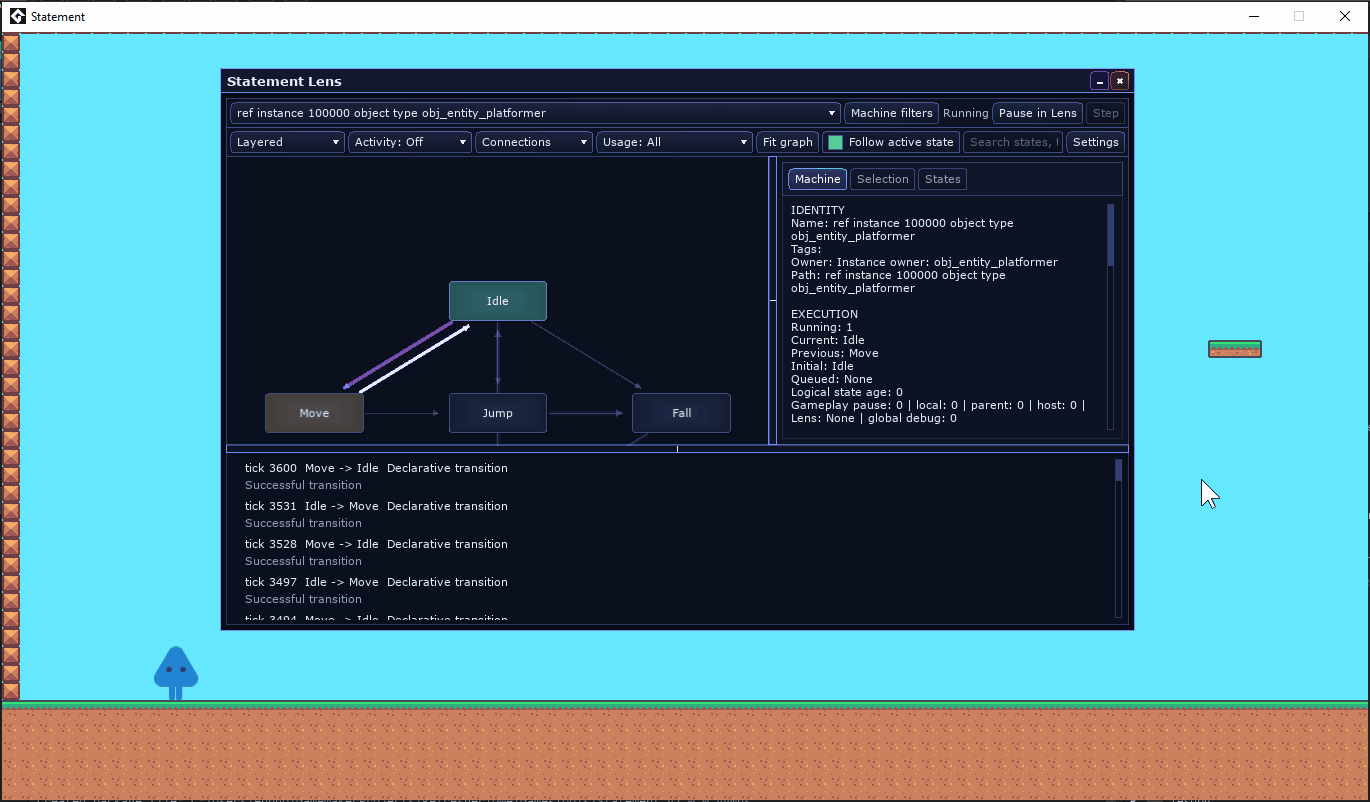Close the Statement Lens panel

pyautogui.click(x=1120, y=81)
